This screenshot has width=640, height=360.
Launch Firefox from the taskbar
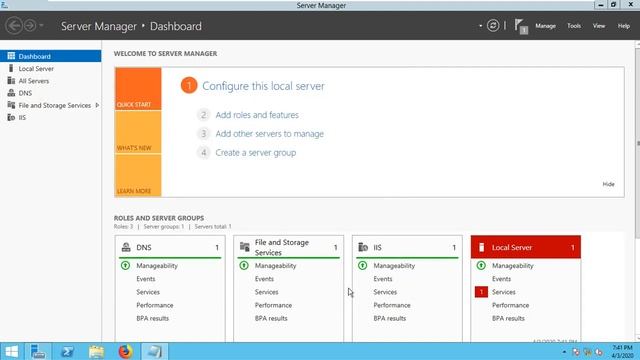click(125, 351)
